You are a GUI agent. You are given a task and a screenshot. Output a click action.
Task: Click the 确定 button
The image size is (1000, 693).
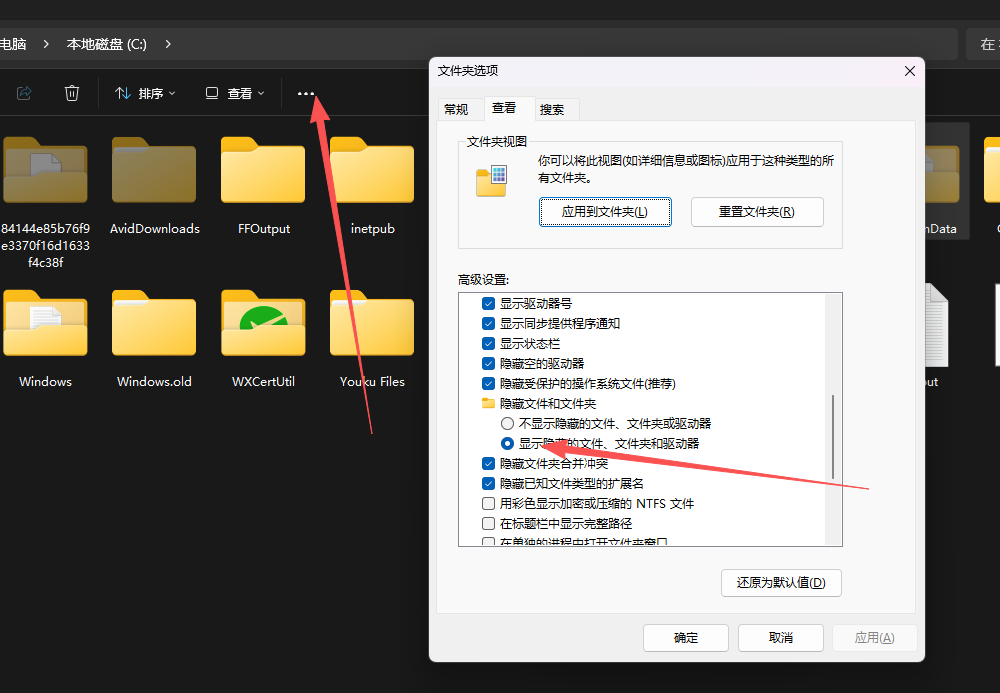tap(686, 638)
